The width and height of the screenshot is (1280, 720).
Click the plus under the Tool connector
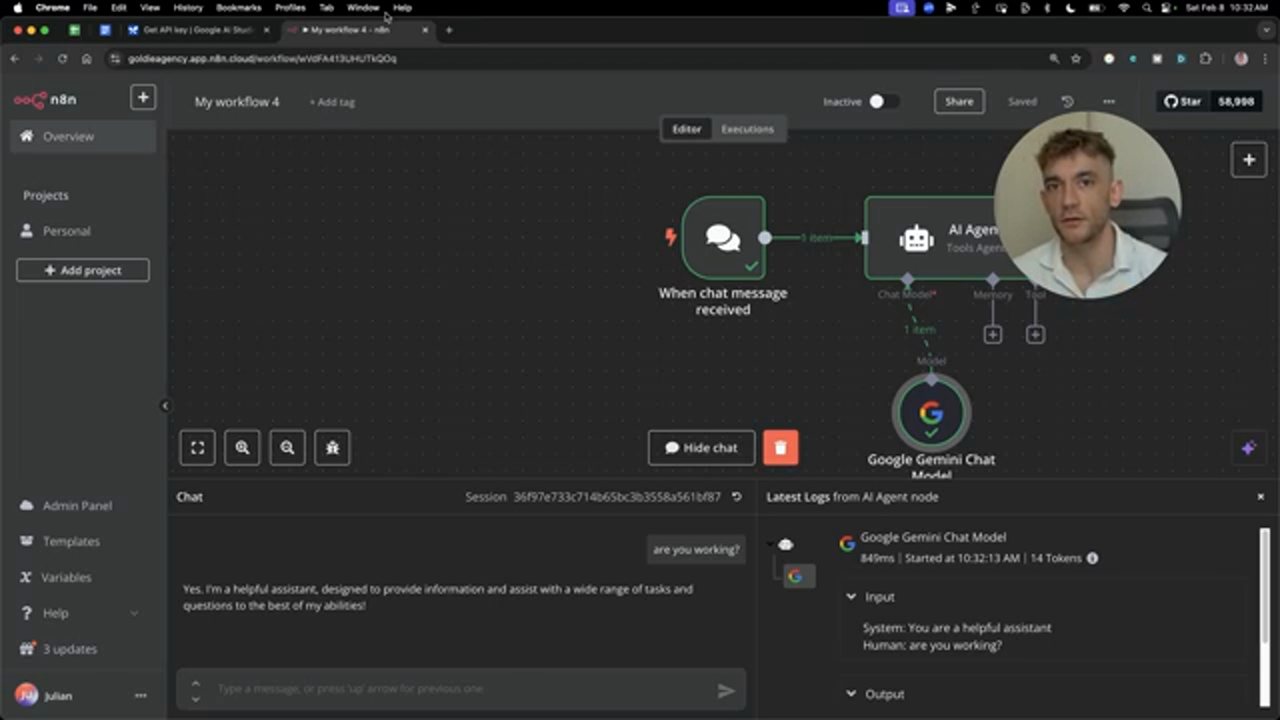coord(1035,335)
